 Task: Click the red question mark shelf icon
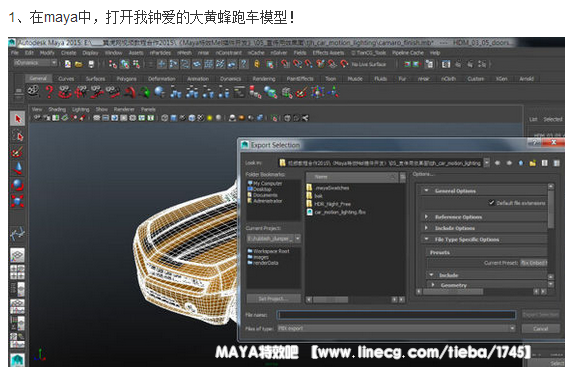pos(49,92)
